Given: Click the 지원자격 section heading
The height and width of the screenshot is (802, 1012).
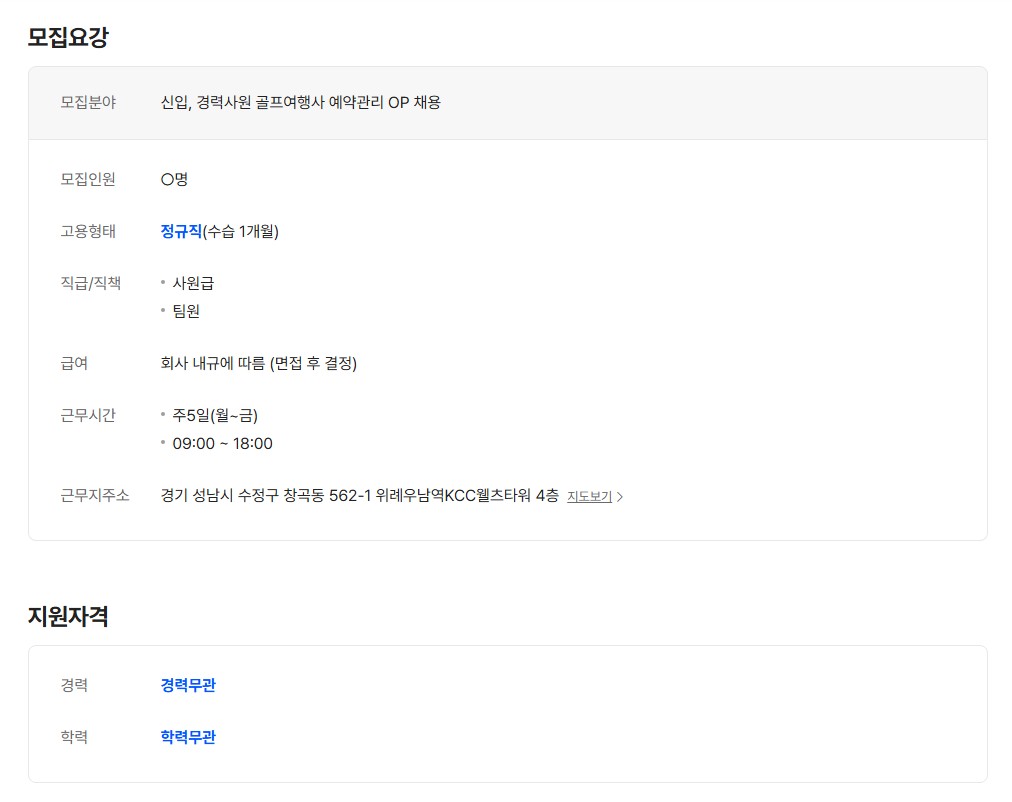Looking at the screenshot, I should 68,616.
